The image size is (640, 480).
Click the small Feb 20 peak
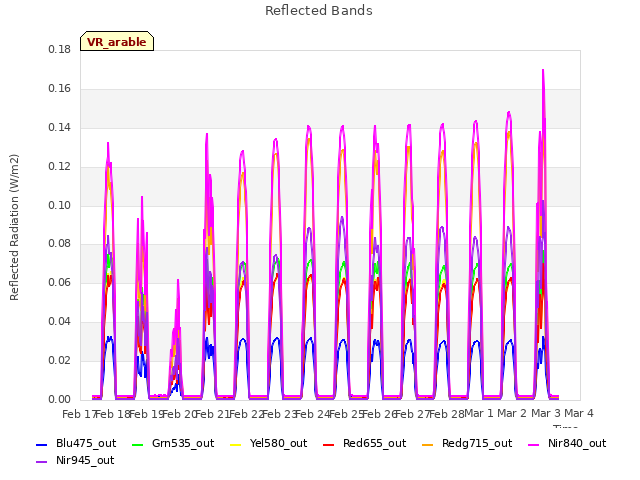178,282
